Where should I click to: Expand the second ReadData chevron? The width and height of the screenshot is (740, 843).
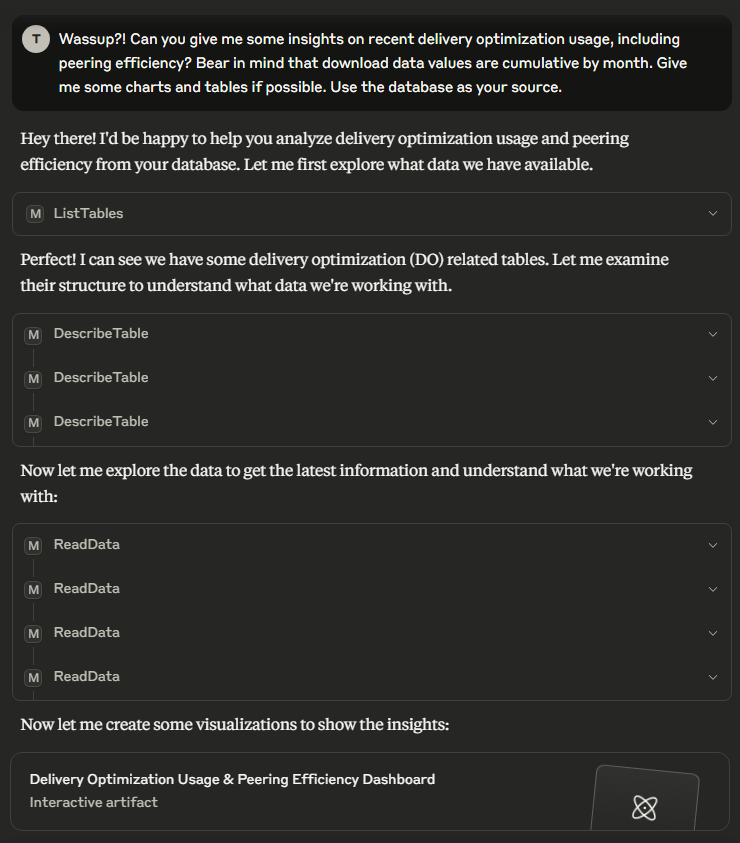[x=713, y=589]
